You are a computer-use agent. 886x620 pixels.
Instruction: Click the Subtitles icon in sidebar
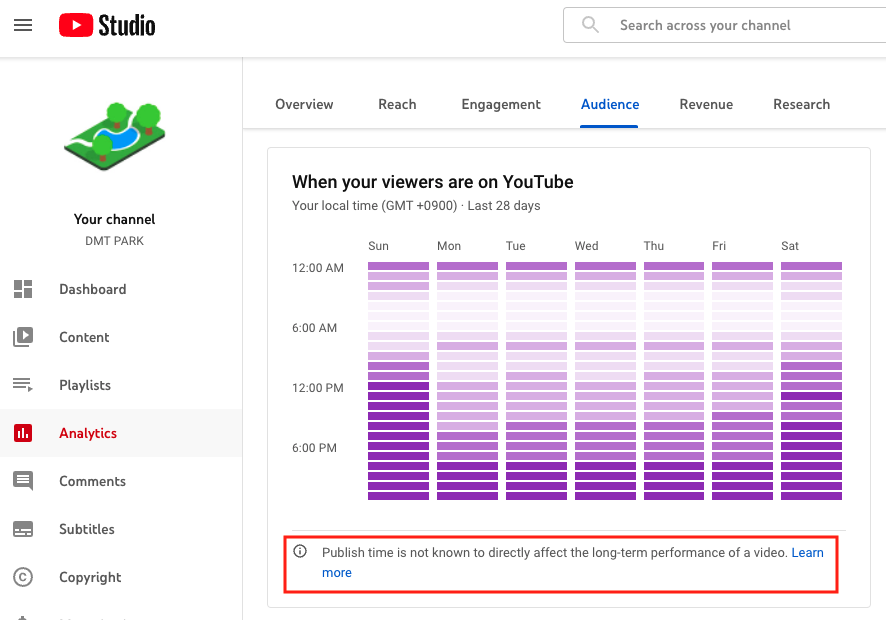[x=23, y=529]
